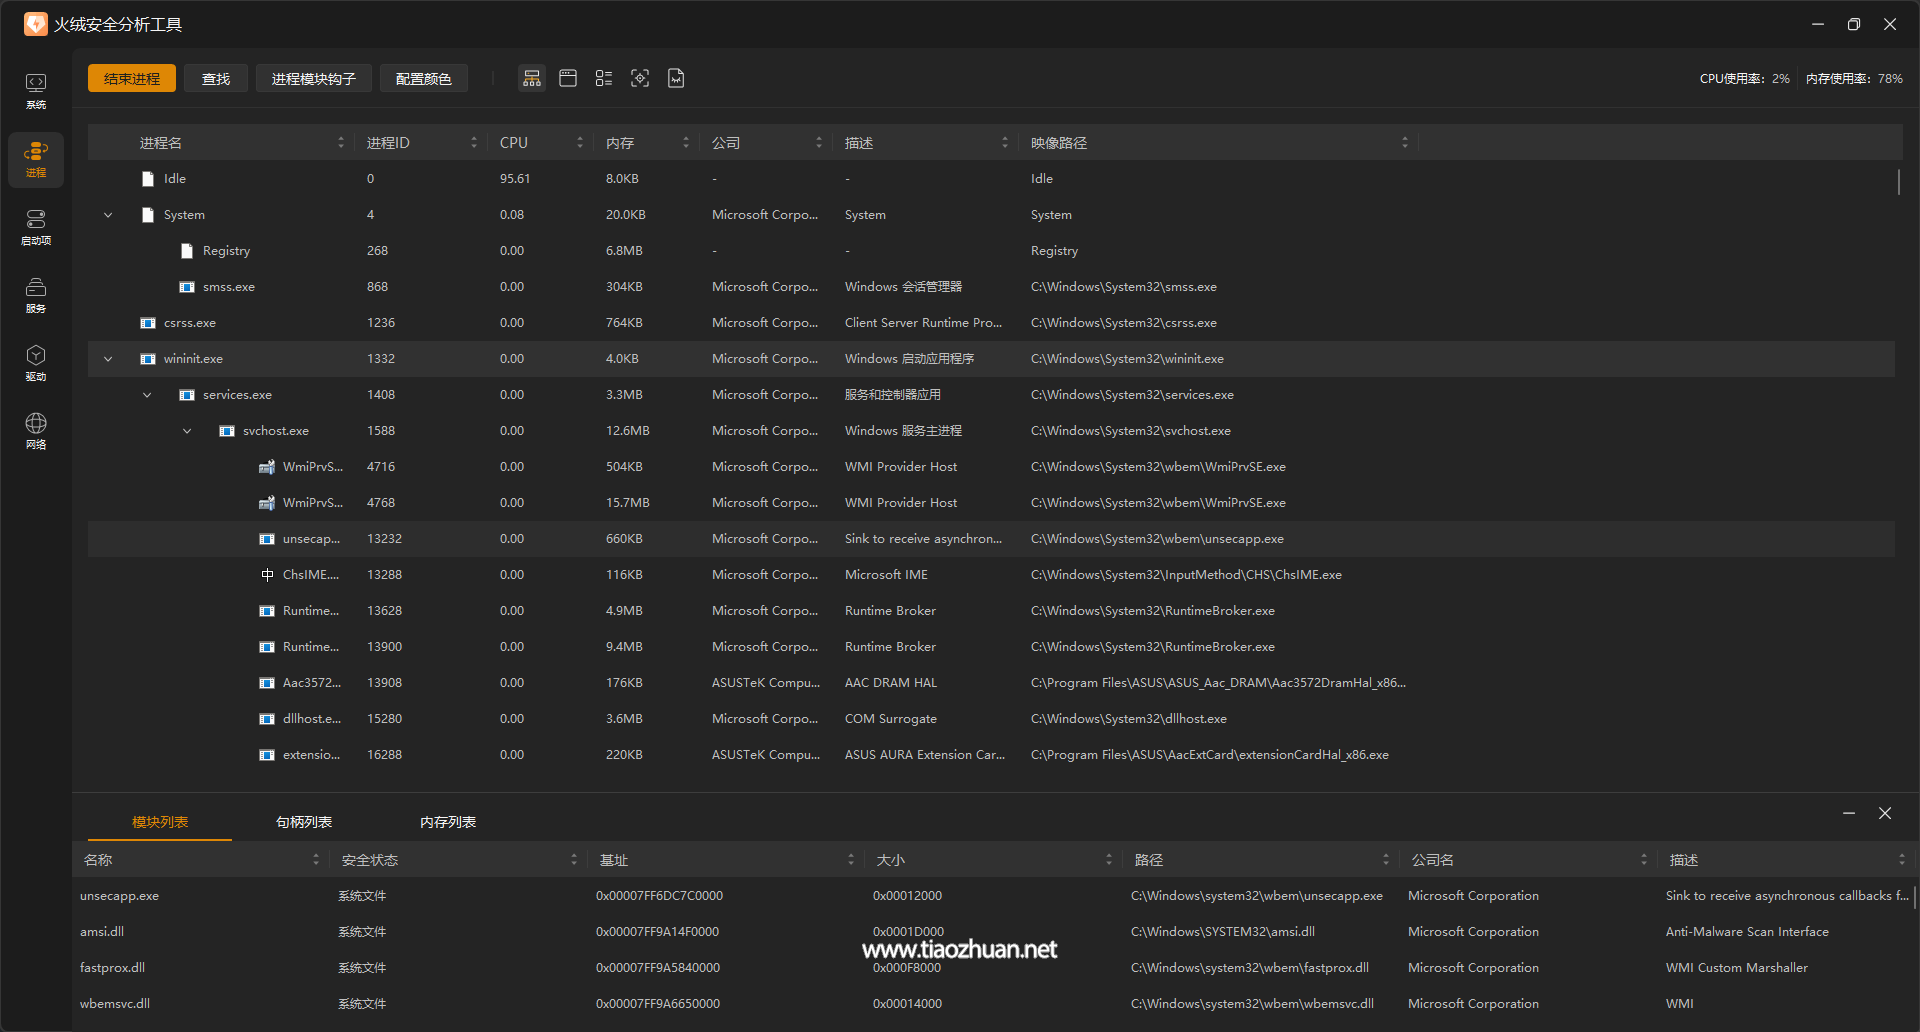The height and width of the screenshot is (1032, 1920).
Task: Sort by 进程ID column arrow
Action: (474, 143)
